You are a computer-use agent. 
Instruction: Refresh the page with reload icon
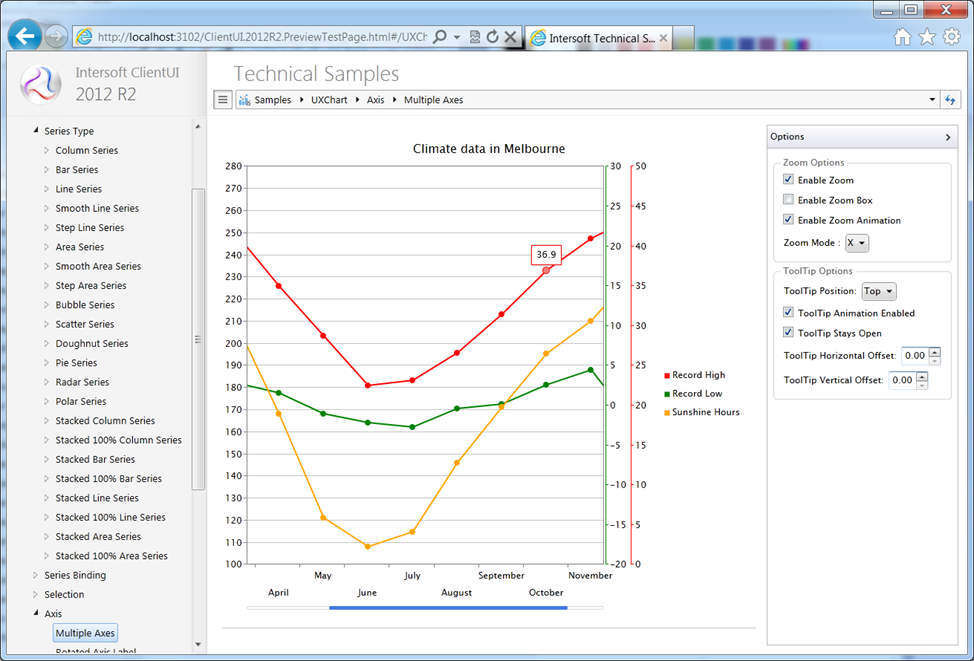(x=493, y=37)
